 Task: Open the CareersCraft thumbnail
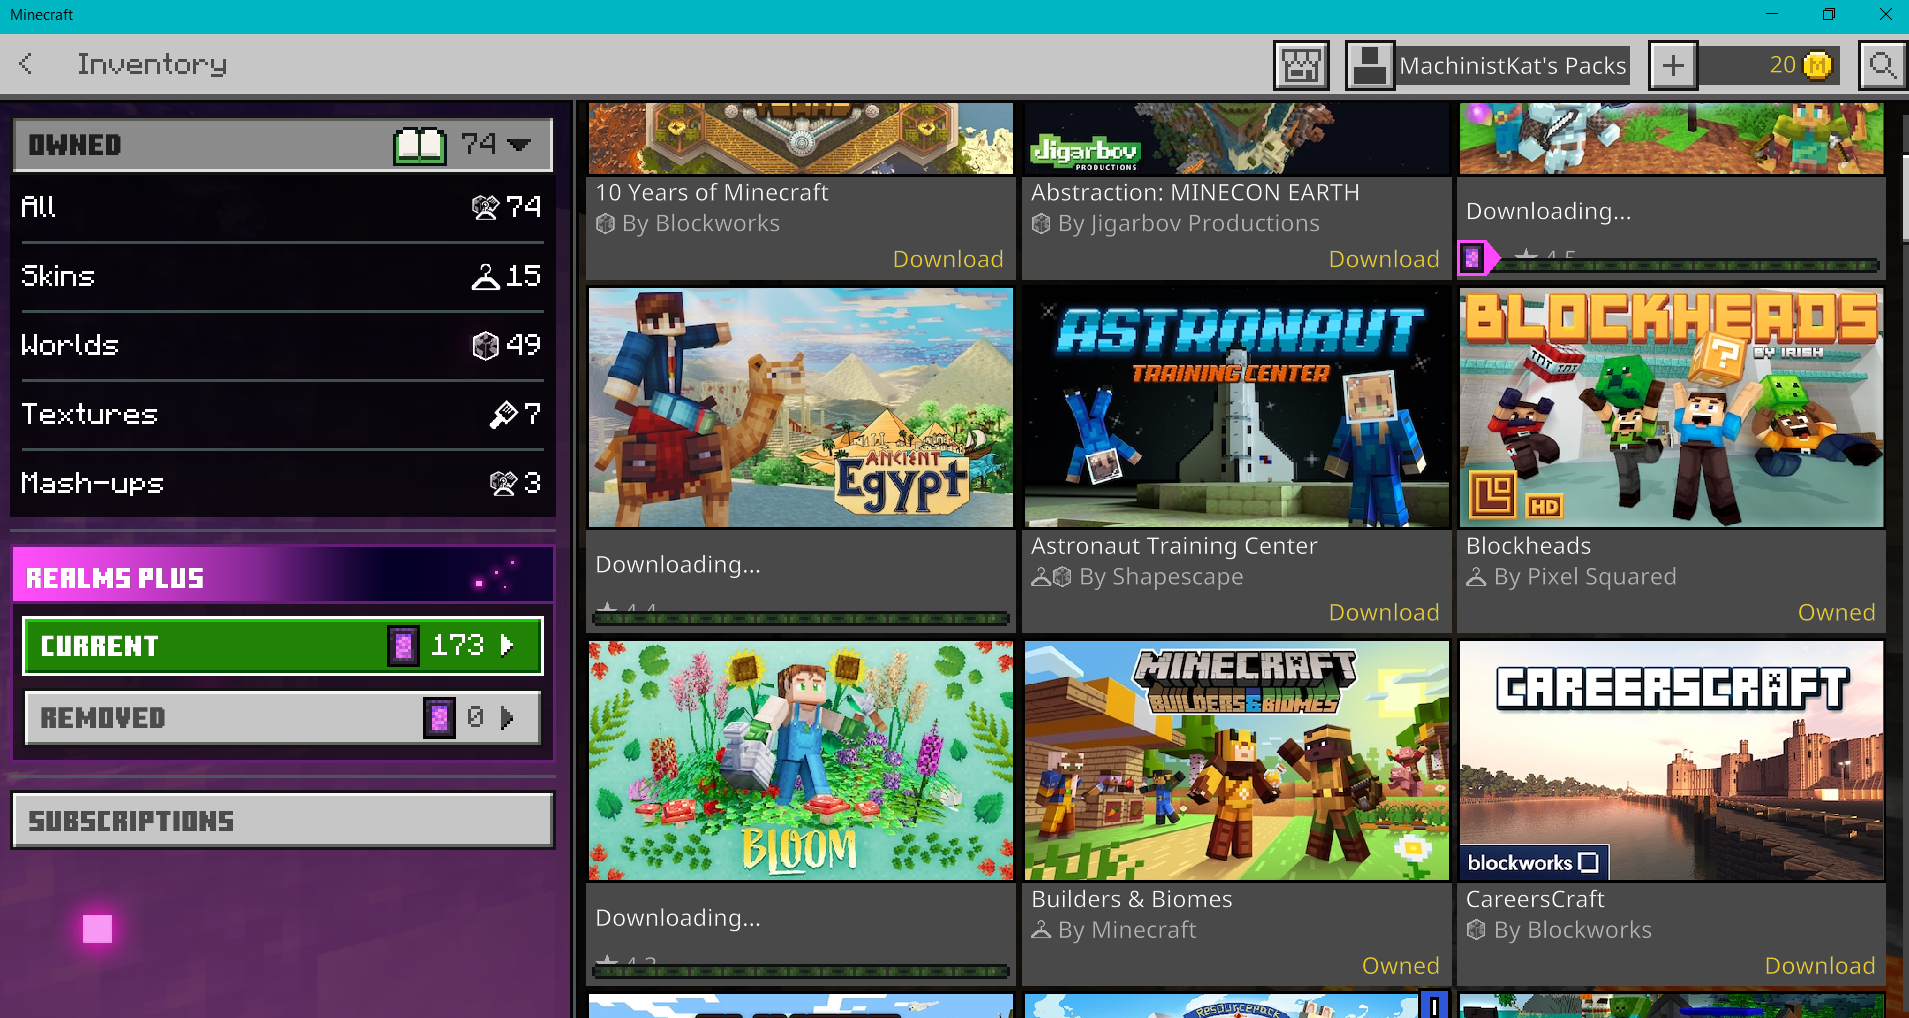tap(1672, 761)
